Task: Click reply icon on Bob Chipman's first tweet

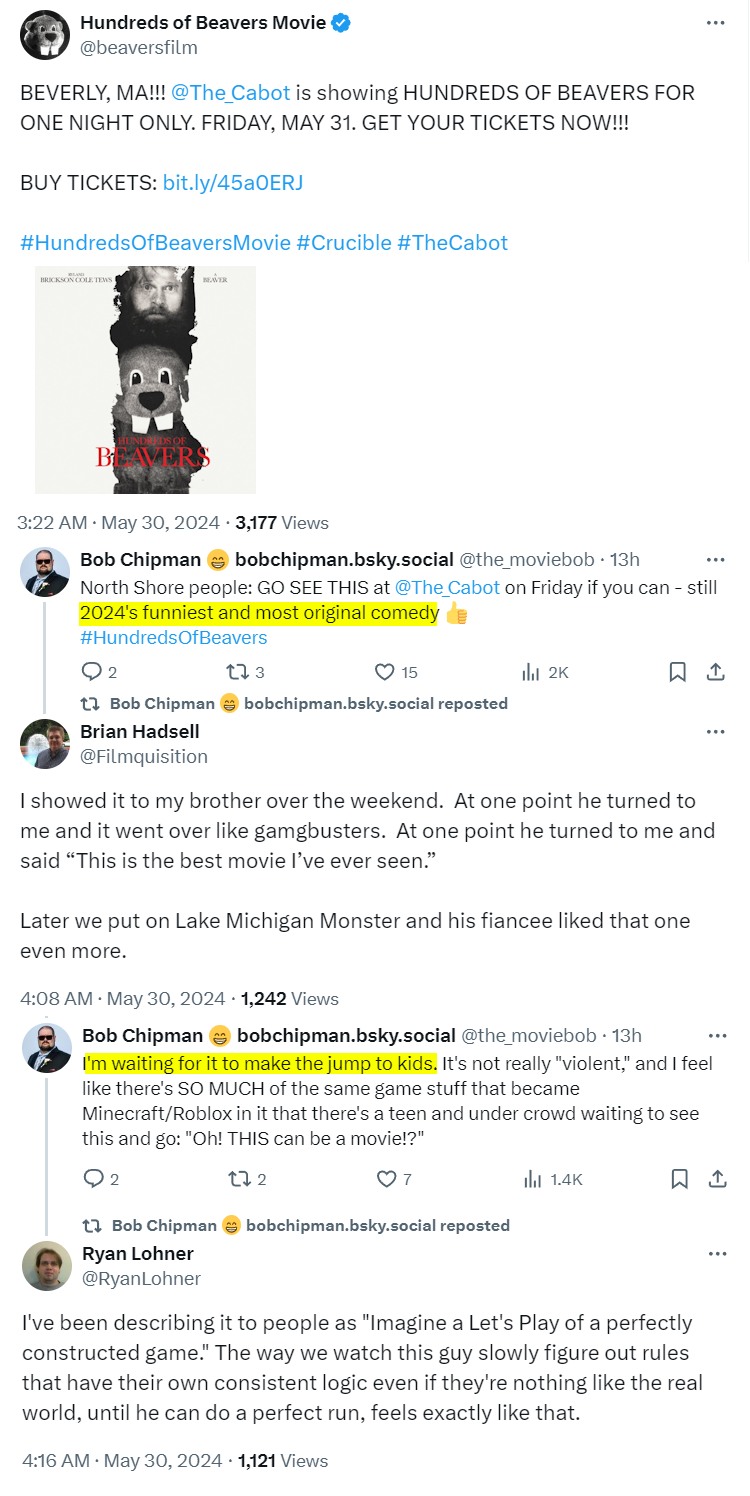Action: (92, 672)
